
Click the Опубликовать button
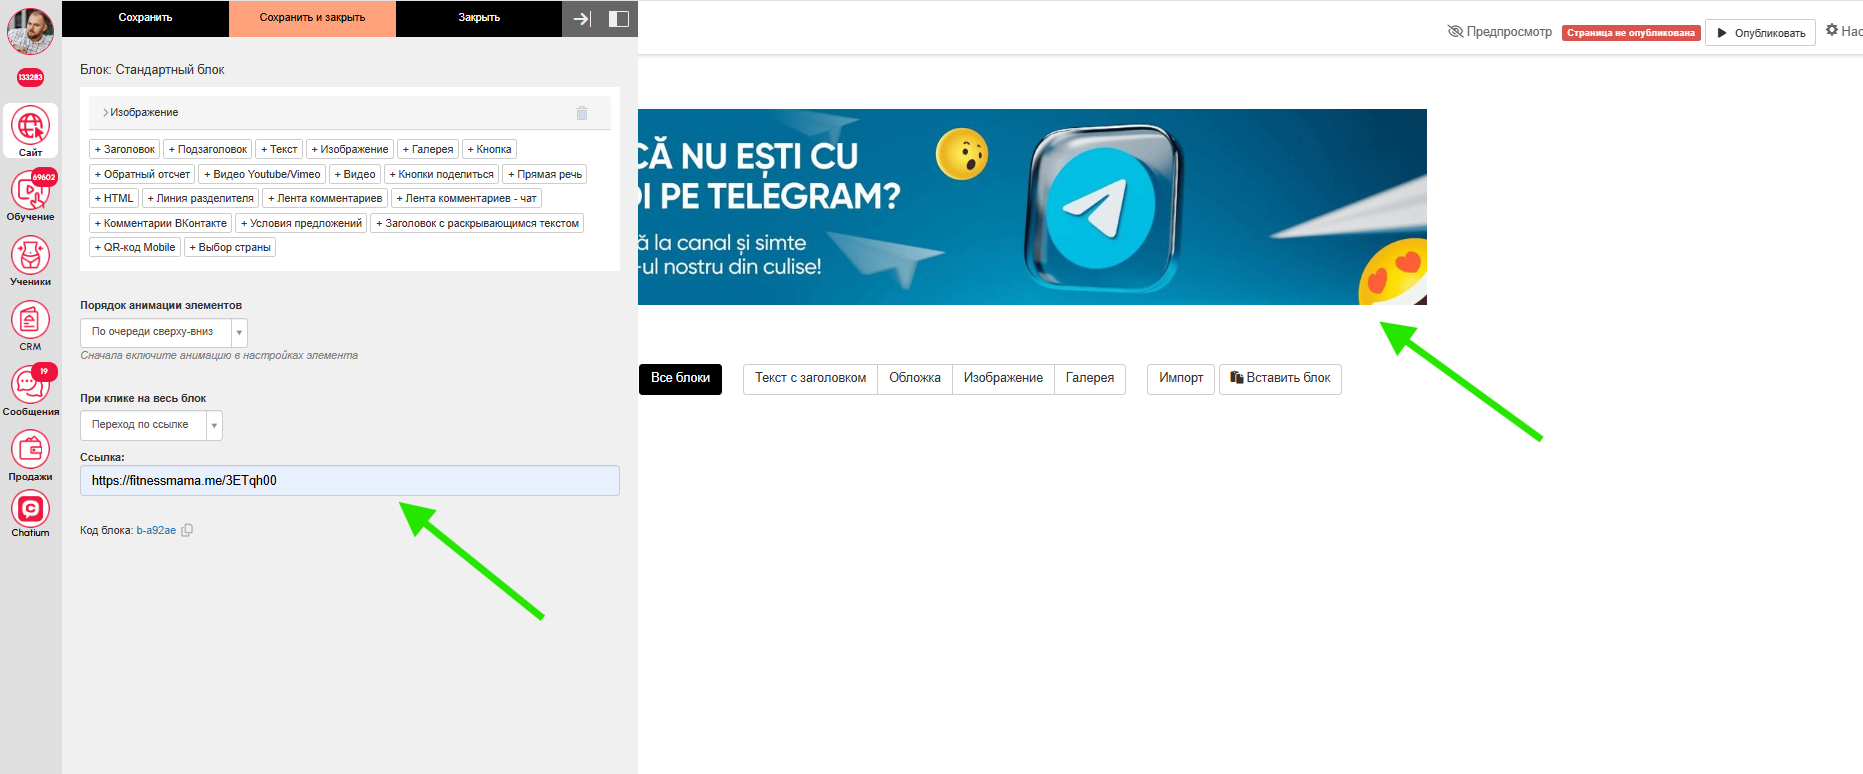pos(1761,33)
